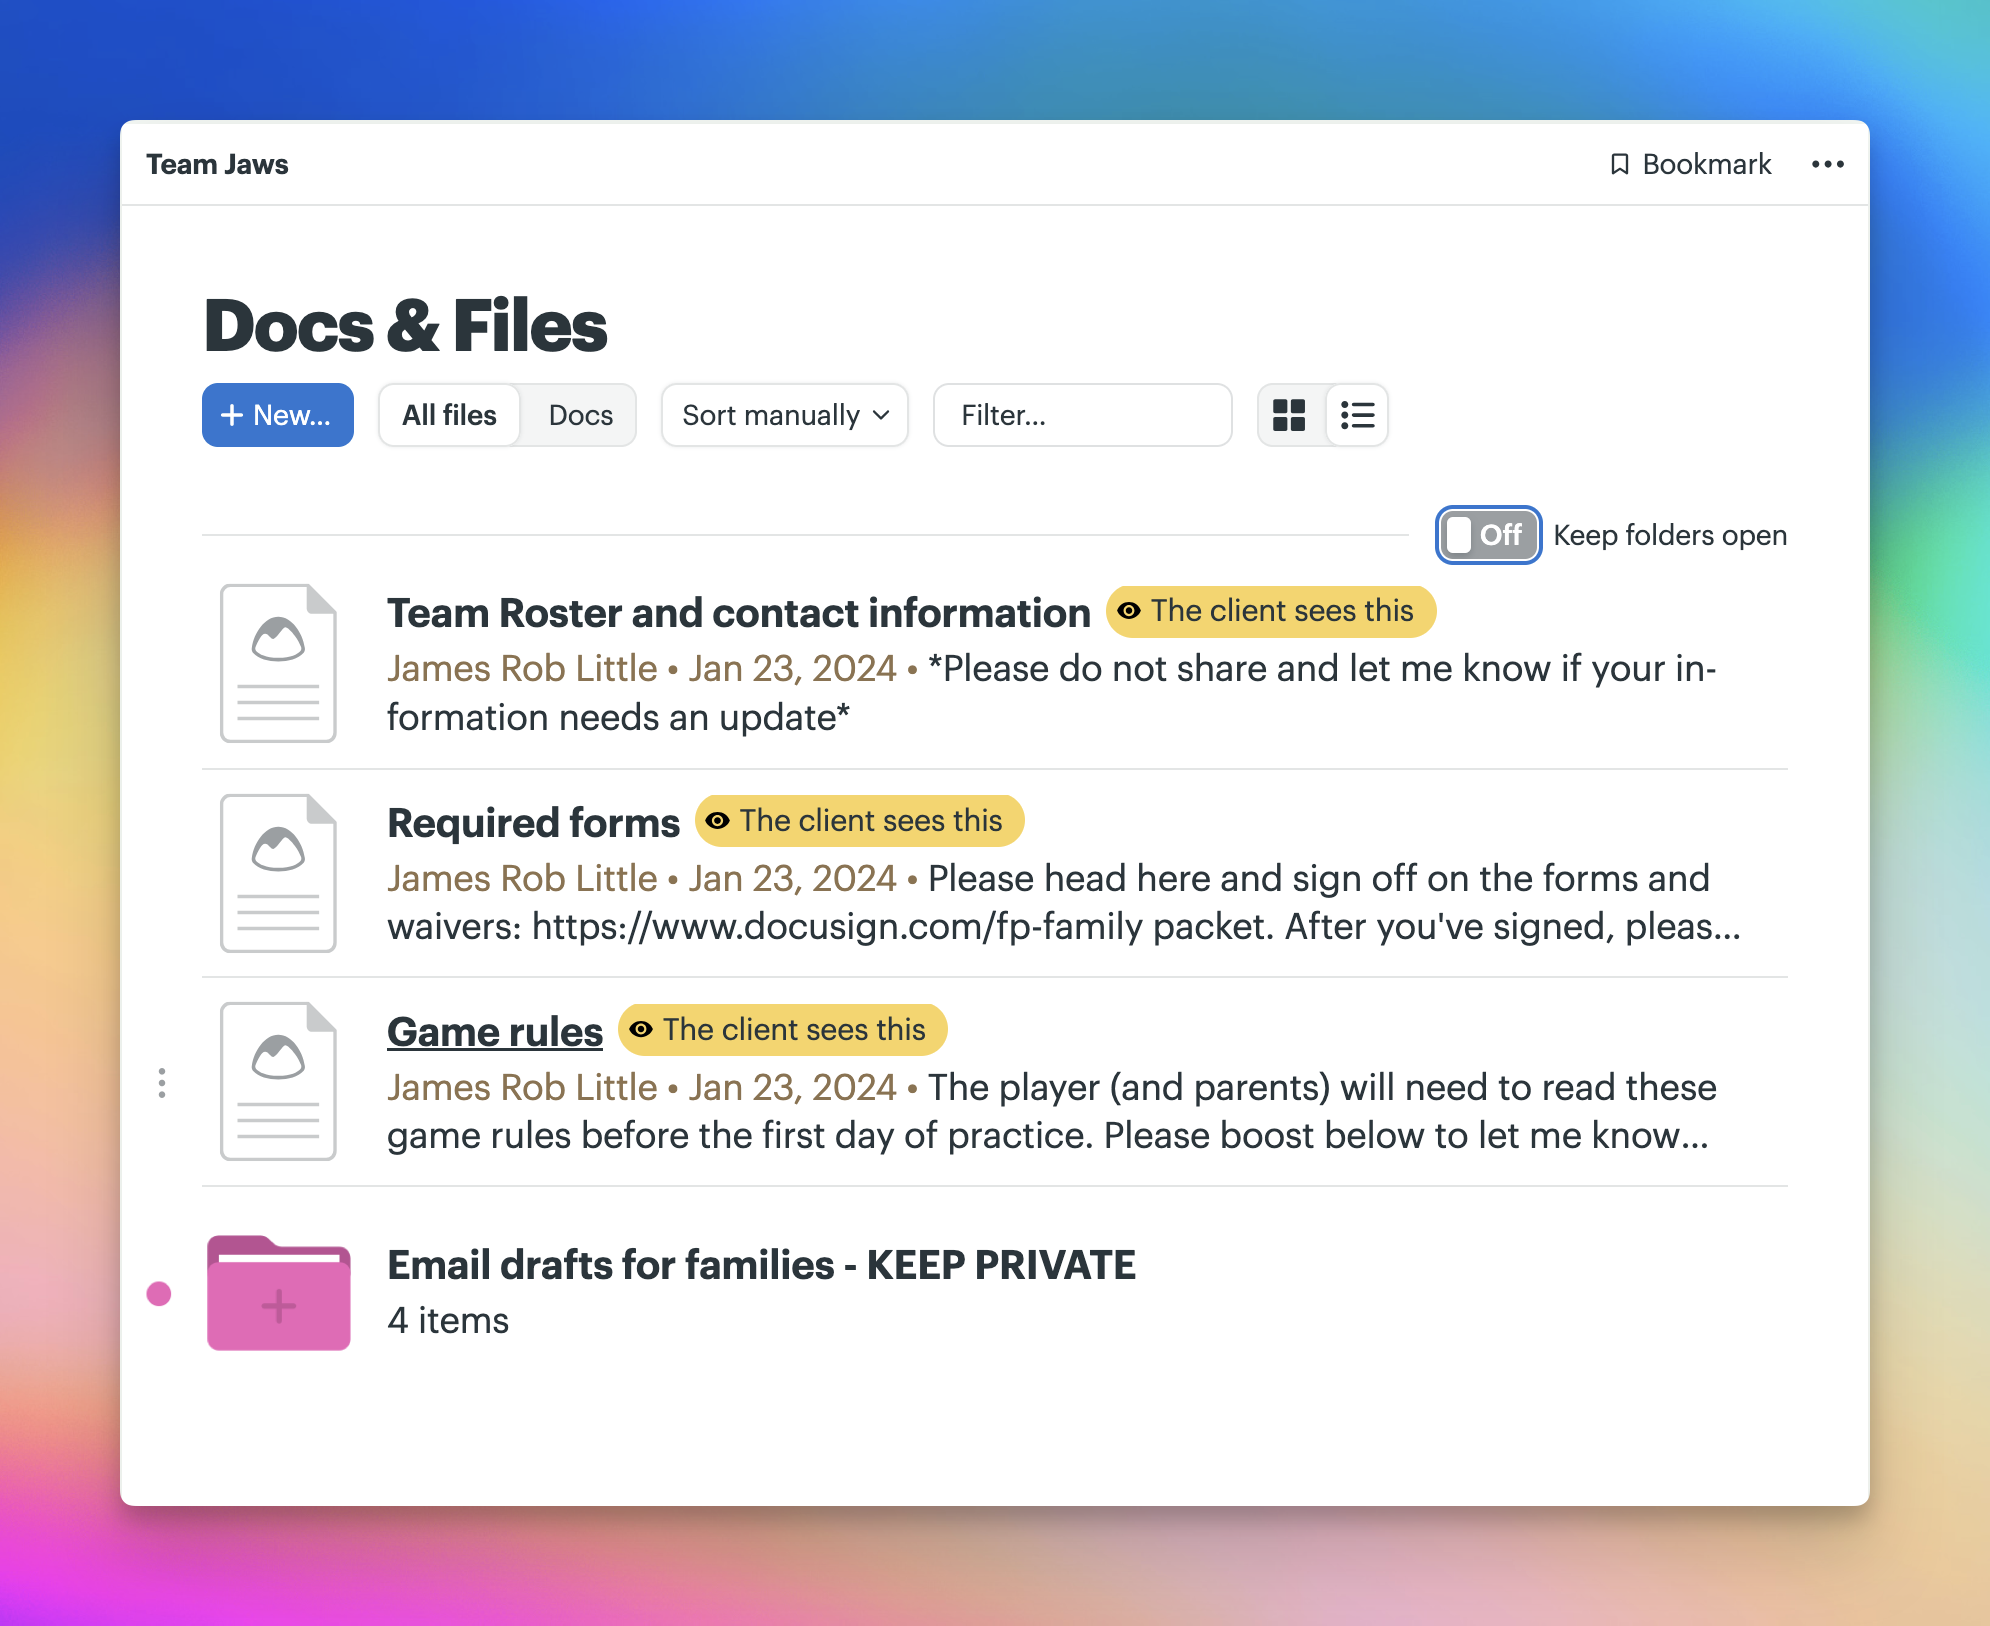Open Email drafts for families - KEEP PRIVATE folder
This screenshot has width=1990, height=1626.
(761, 1265)
